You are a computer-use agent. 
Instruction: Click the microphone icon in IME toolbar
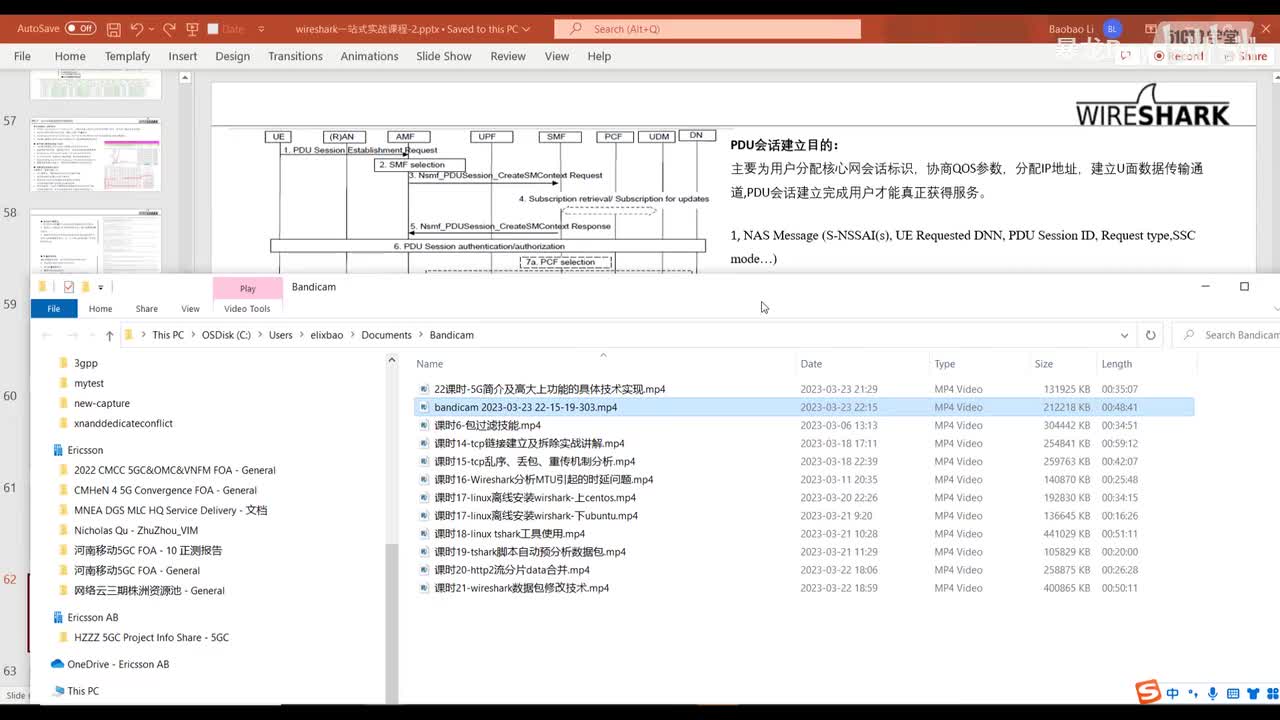click(1212, 693)
